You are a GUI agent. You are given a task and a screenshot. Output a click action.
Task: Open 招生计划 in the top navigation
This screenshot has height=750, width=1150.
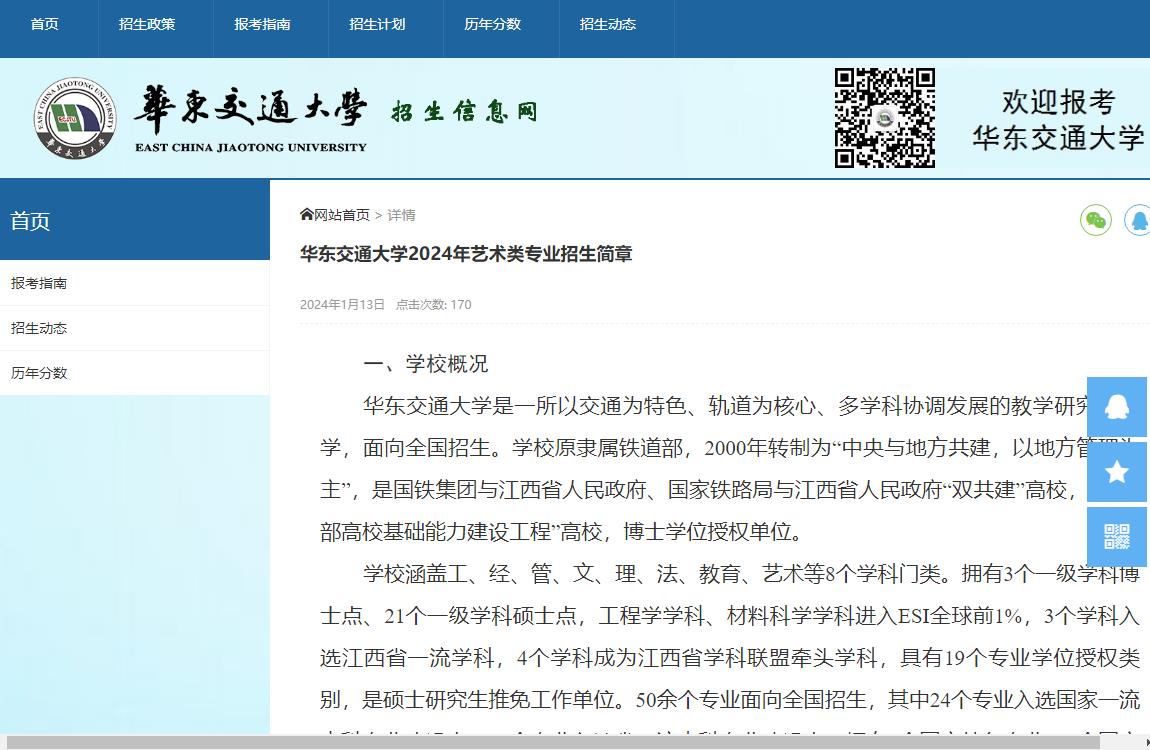coord(378,24)
